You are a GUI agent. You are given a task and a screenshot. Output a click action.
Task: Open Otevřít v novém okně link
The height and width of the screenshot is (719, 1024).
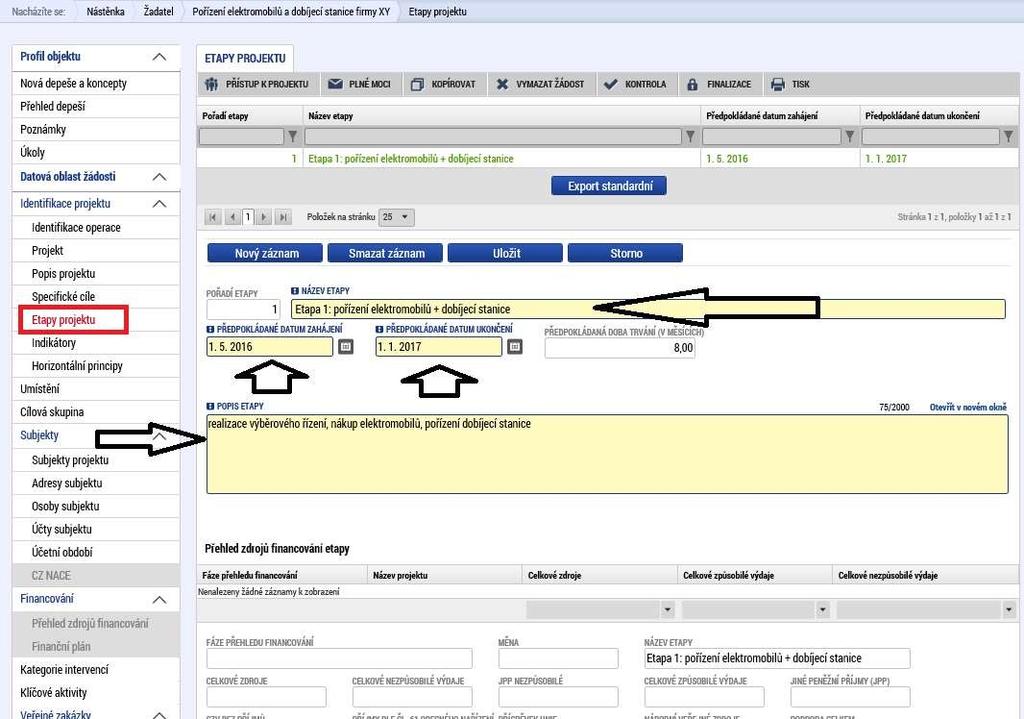tap(968, 407)
